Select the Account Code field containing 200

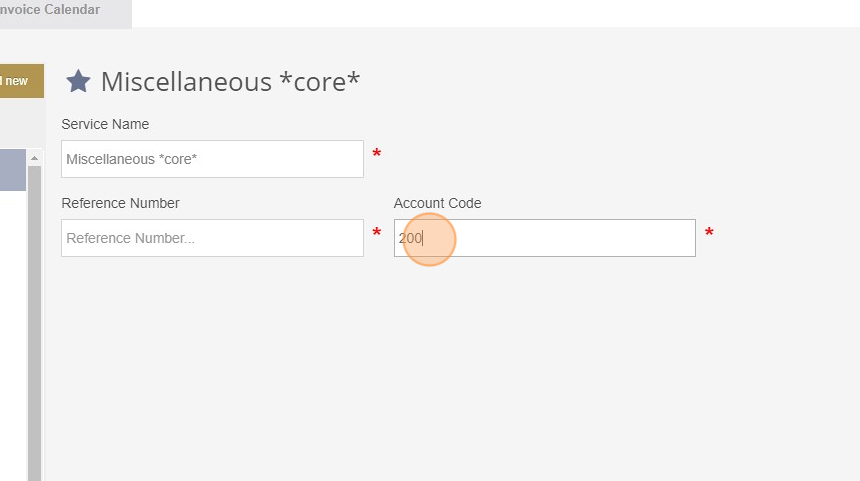[x=545, y=238]
